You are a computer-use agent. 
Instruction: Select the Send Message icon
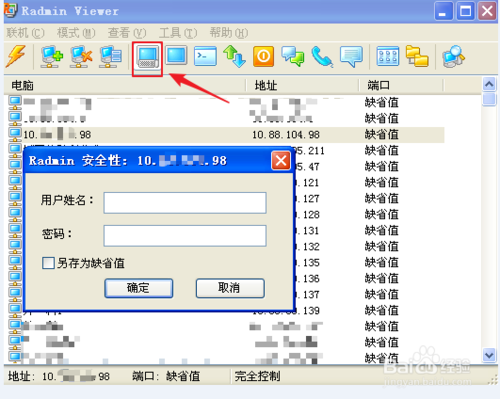[351, 57]
